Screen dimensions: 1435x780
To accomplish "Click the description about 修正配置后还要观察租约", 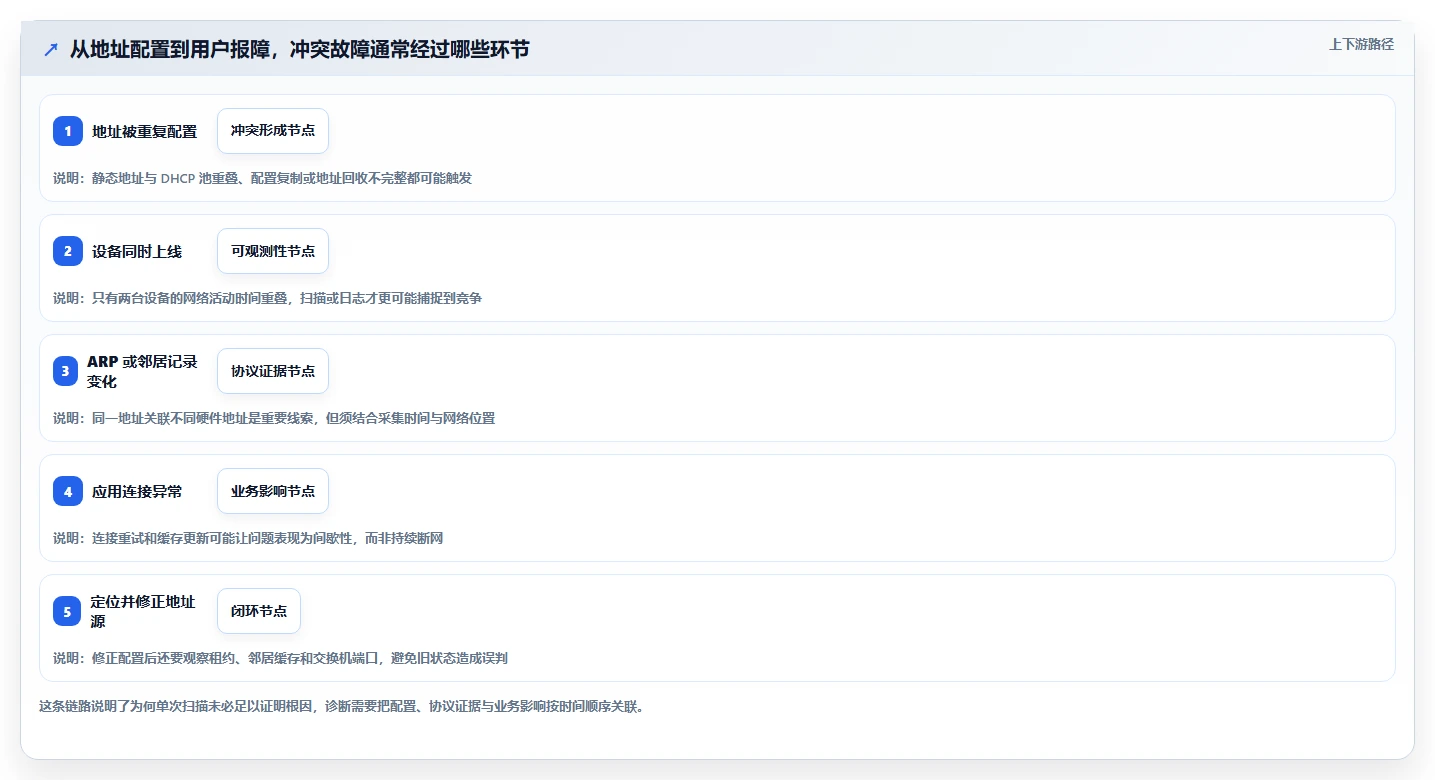I will point(281,658).
